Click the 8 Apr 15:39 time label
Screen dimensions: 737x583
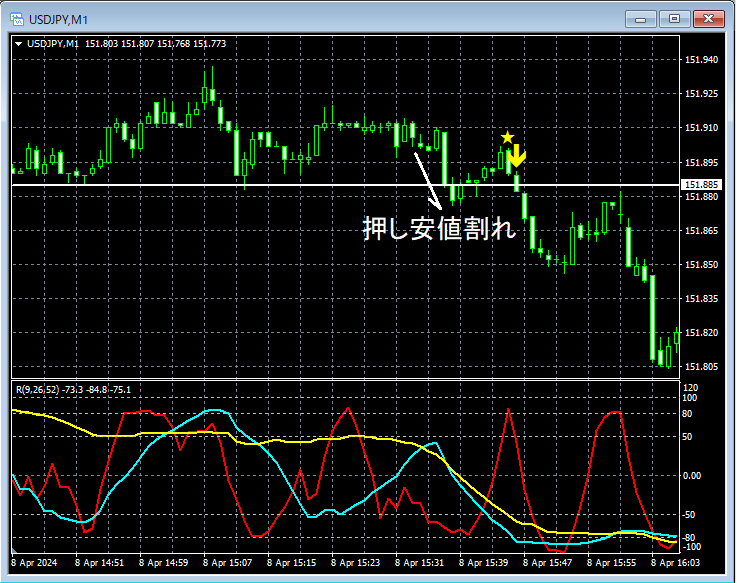pyautogui.click(x=483, y=563)
